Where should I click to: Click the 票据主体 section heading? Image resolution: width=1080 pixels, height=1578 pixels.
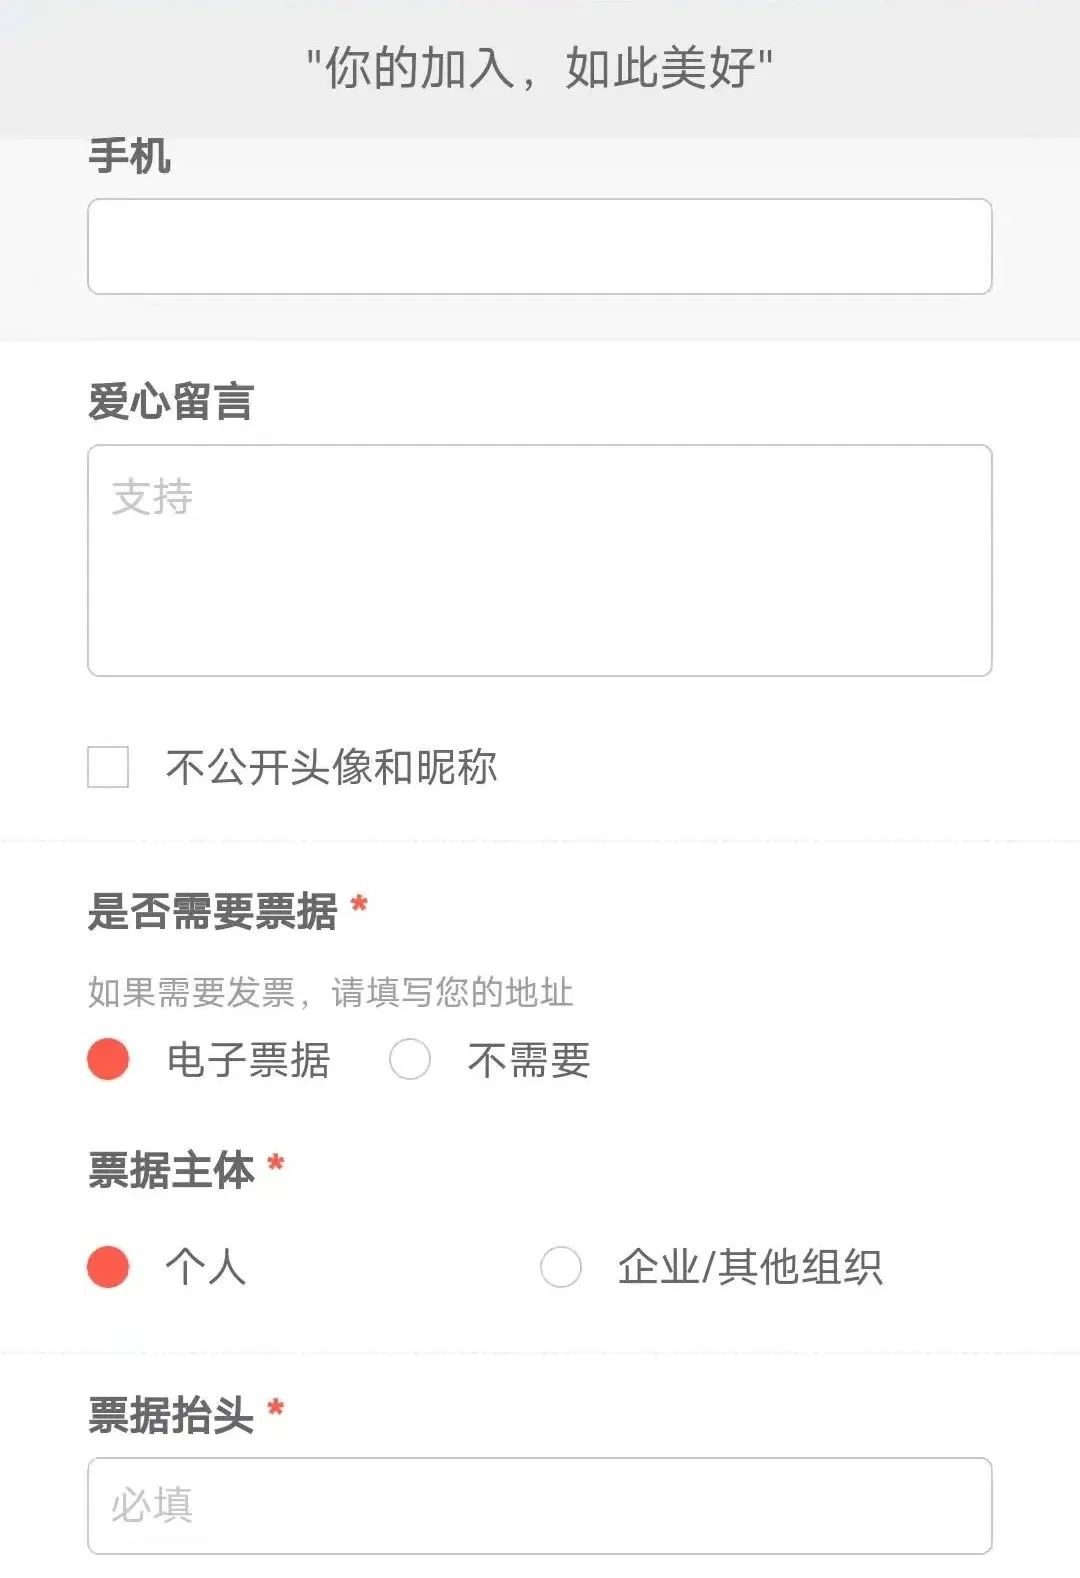pos(172,1169)
